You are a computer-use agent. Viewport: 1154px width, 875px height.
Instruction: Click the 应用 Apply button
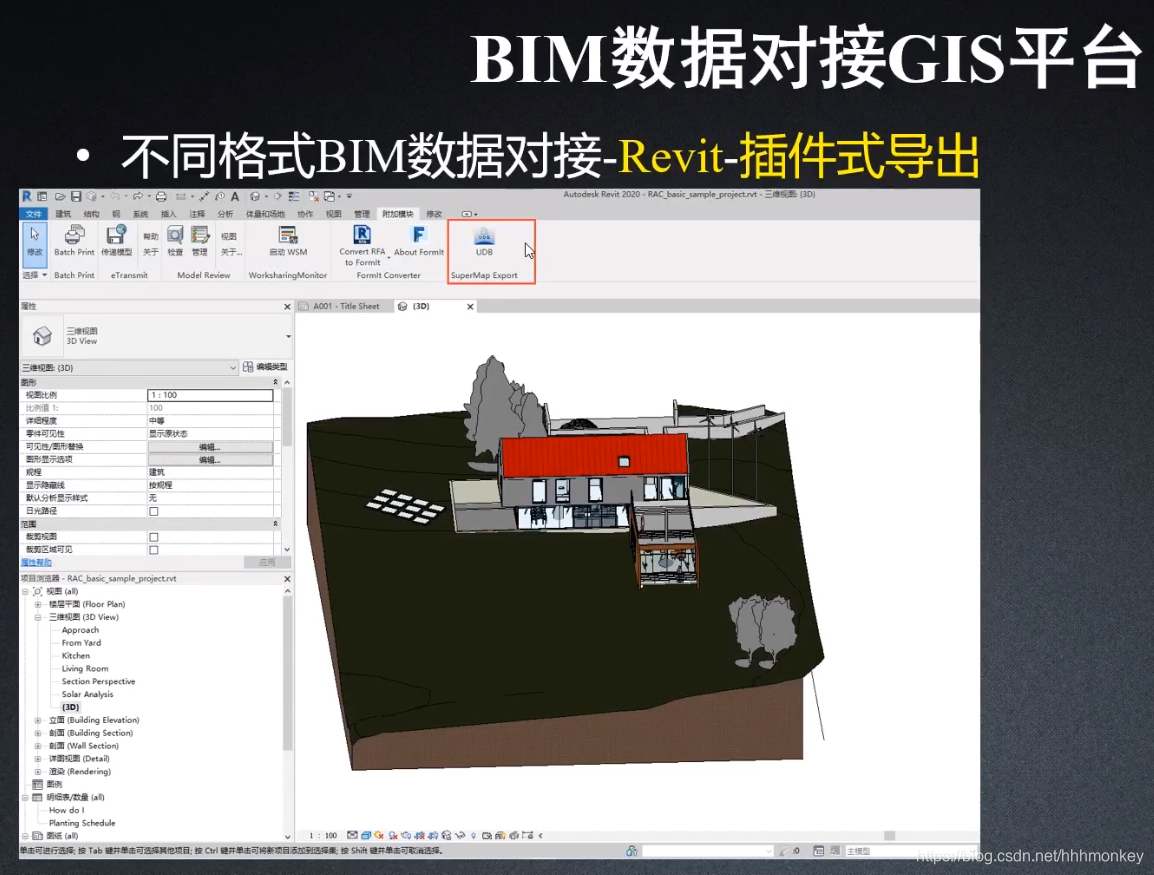(267, 562)
